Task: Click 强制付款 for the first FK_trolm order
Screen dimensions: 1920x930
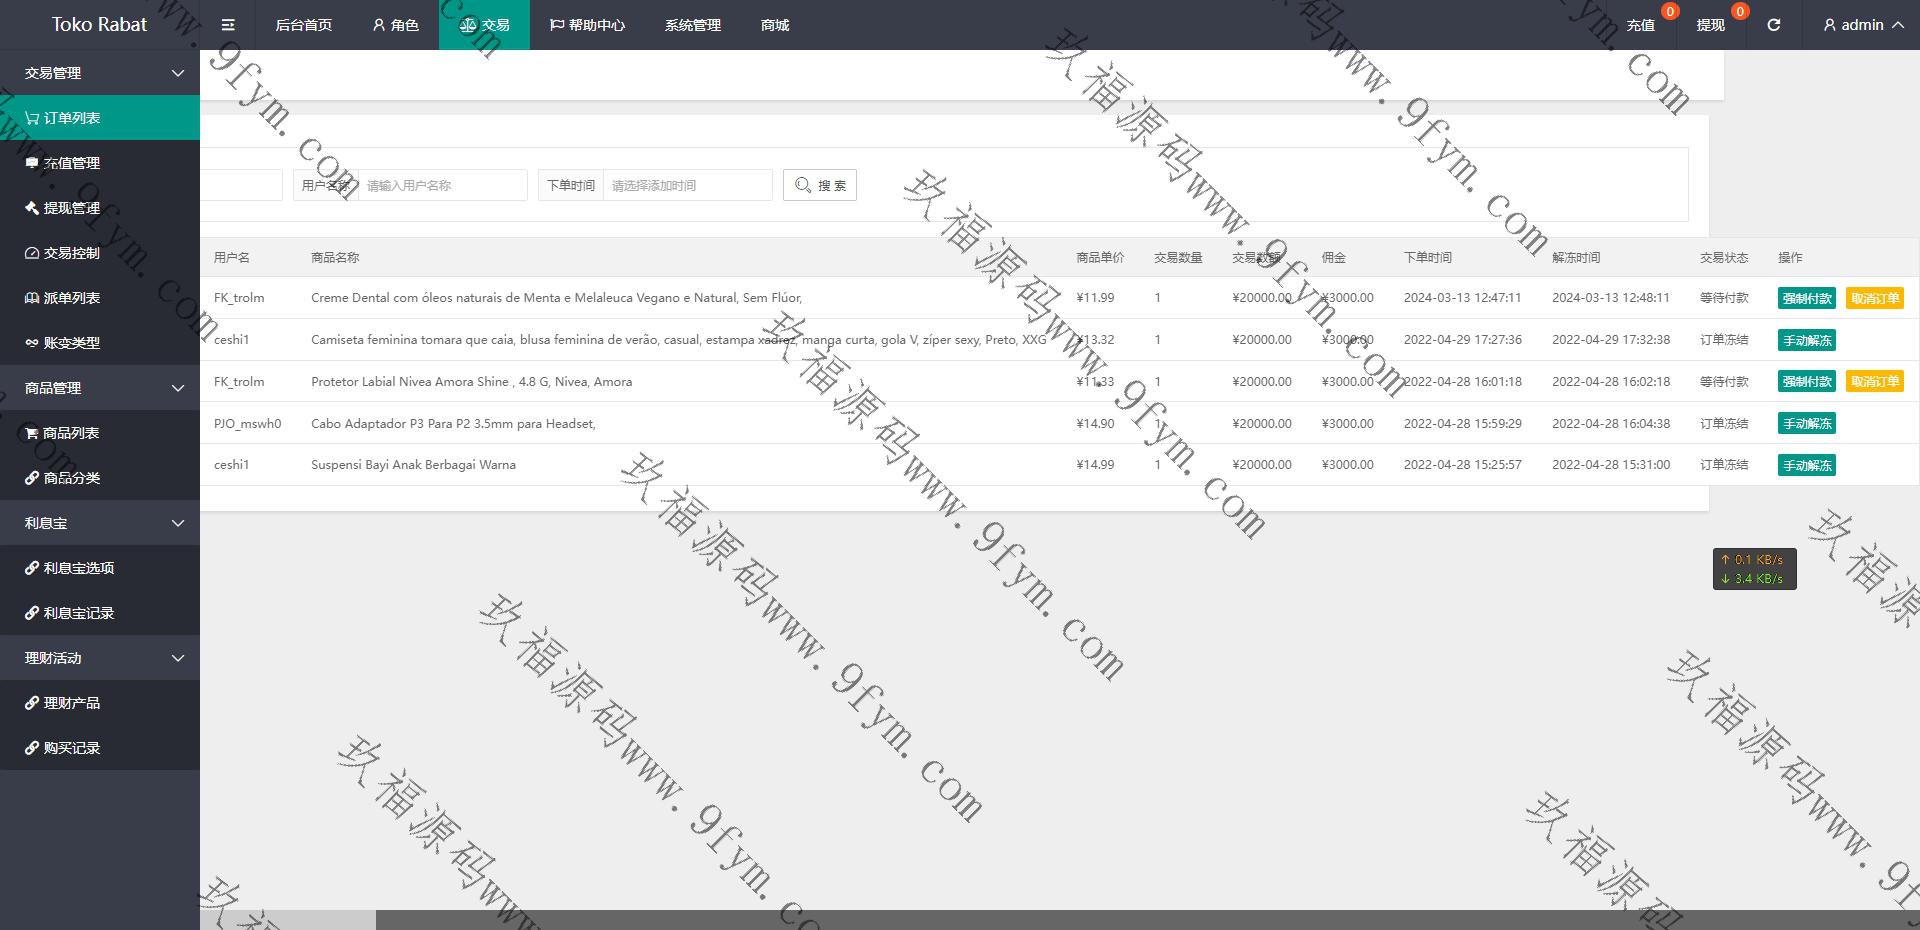Action: 1806,298
